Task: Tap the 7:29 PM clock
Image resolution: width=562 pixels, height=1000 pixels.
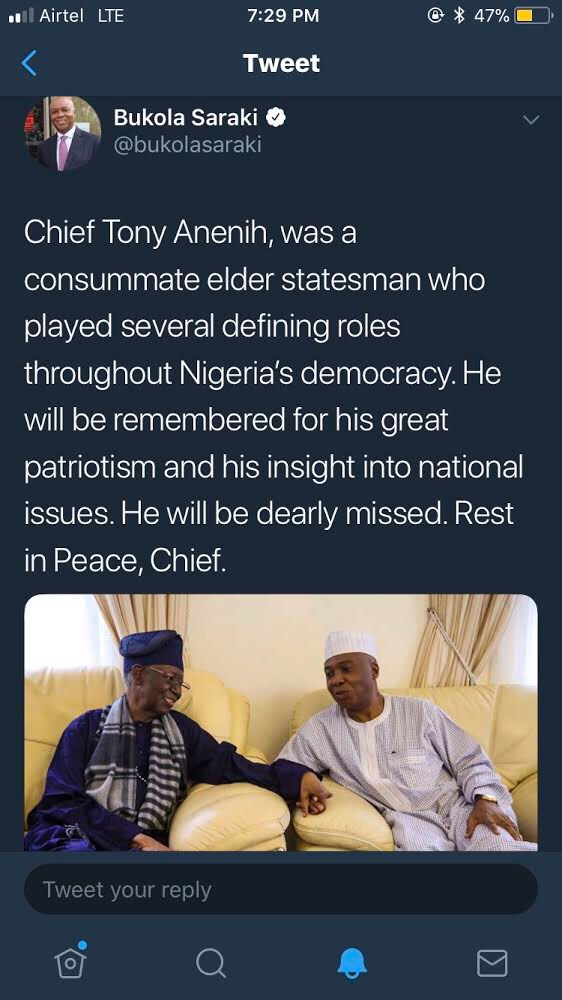Action: 283,16
